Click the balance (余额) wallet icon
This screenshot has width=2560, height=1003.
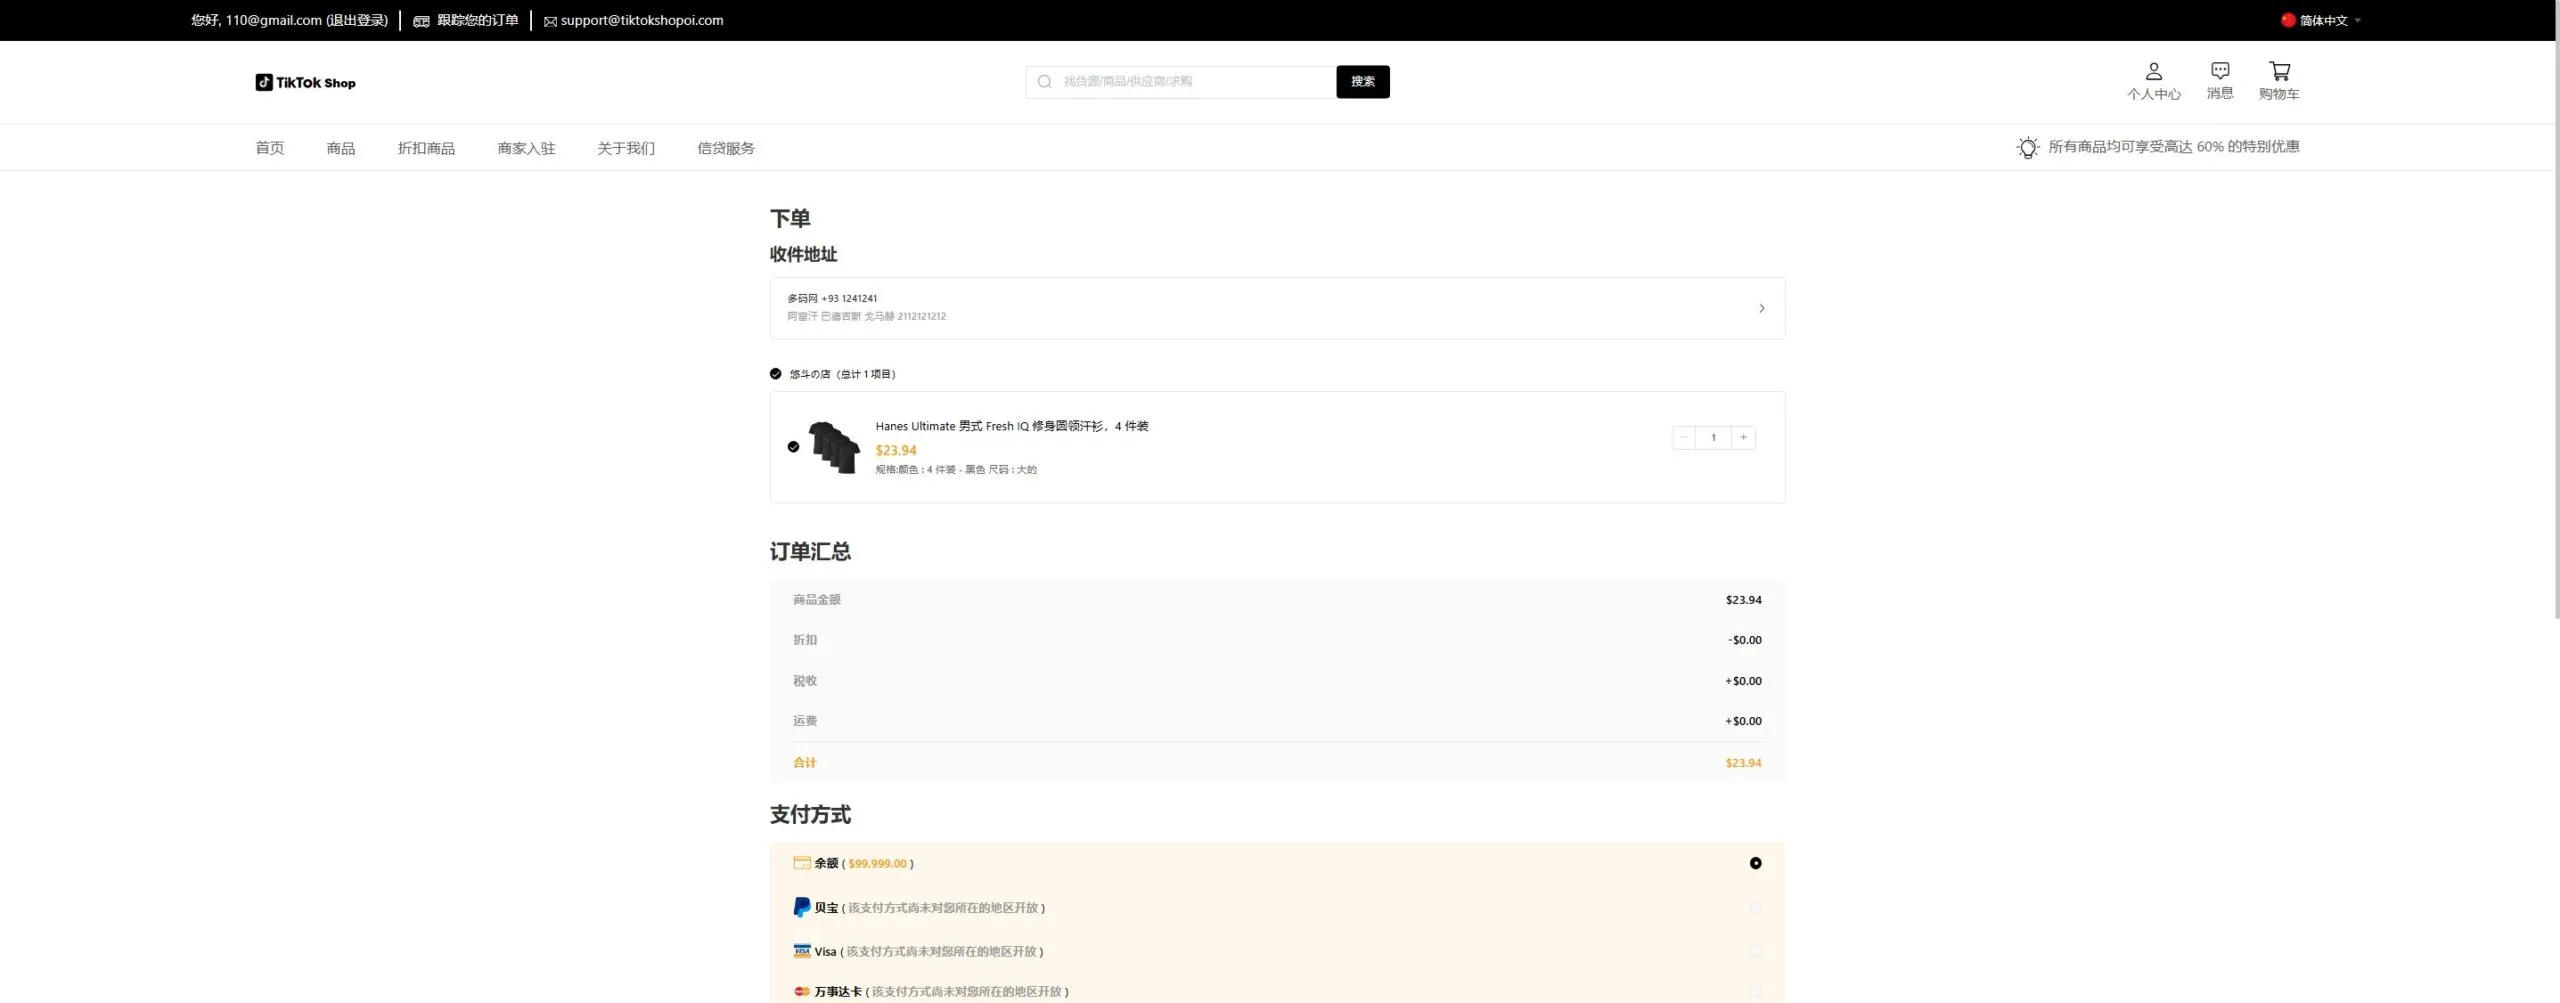801,863
